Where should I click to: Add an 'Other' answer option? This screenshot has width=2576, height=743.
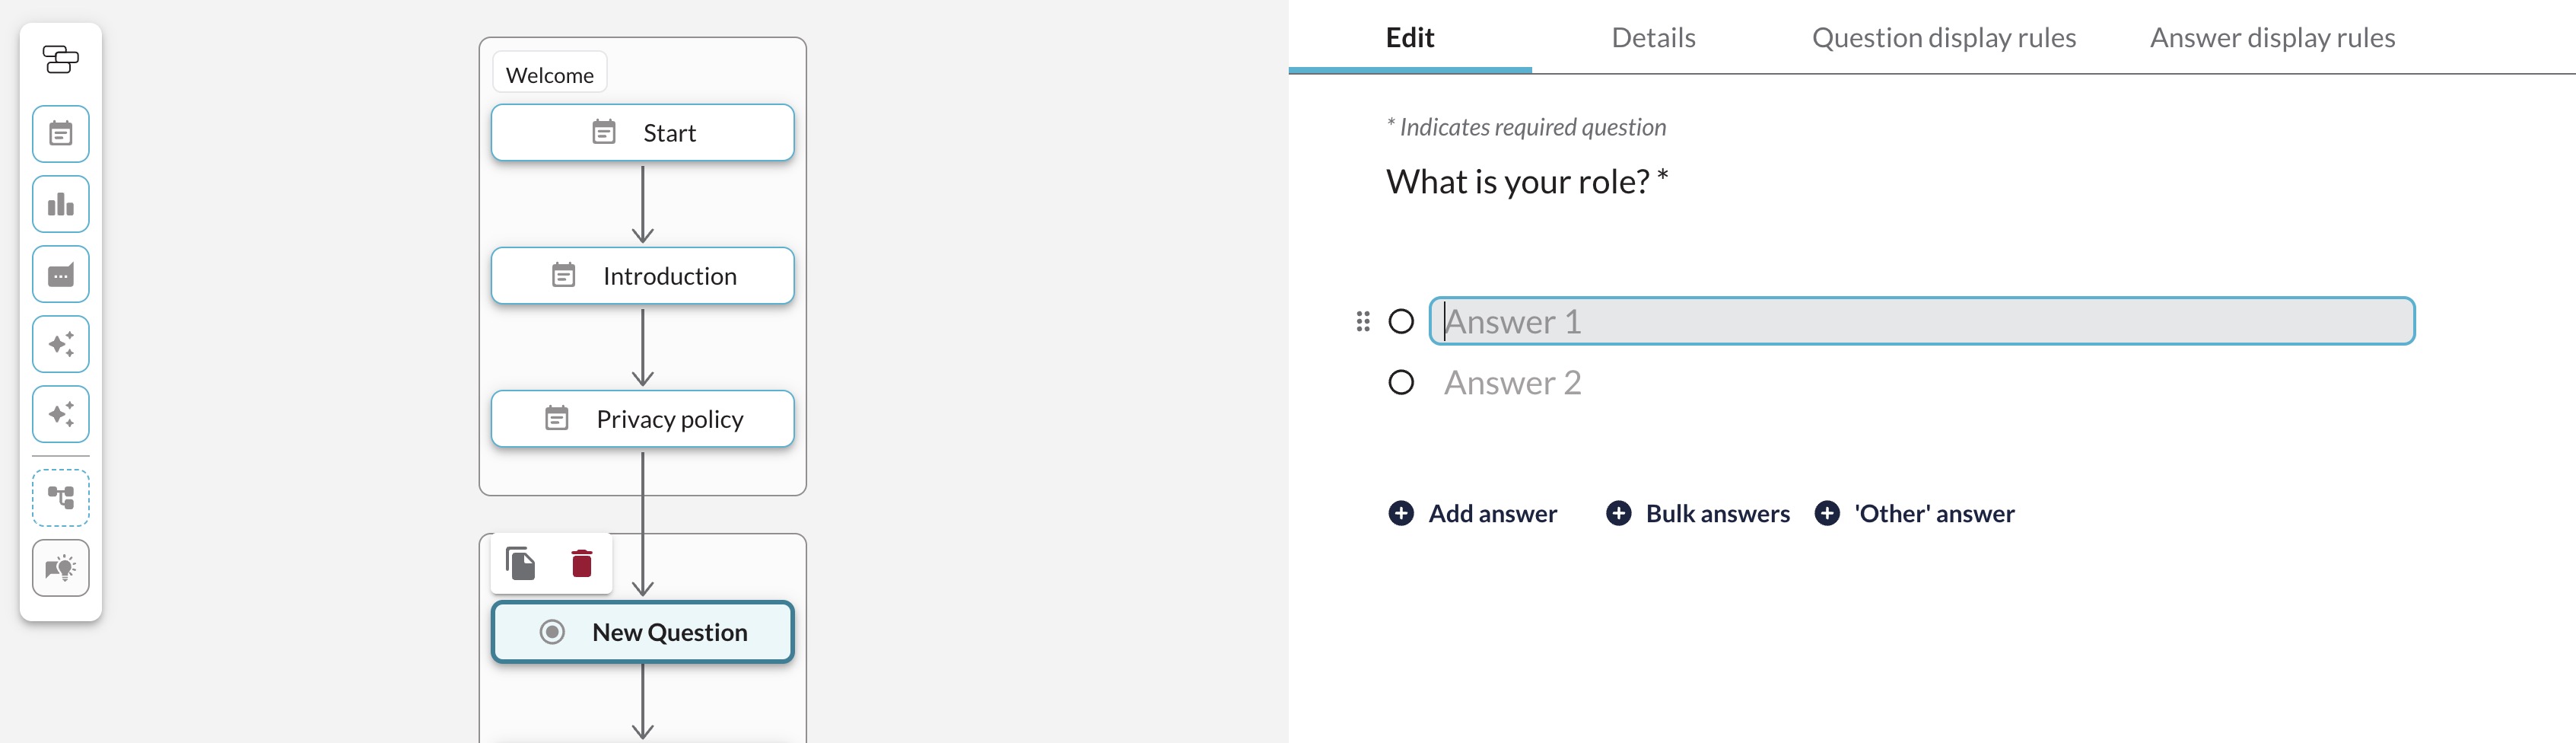coord(1914,513)
